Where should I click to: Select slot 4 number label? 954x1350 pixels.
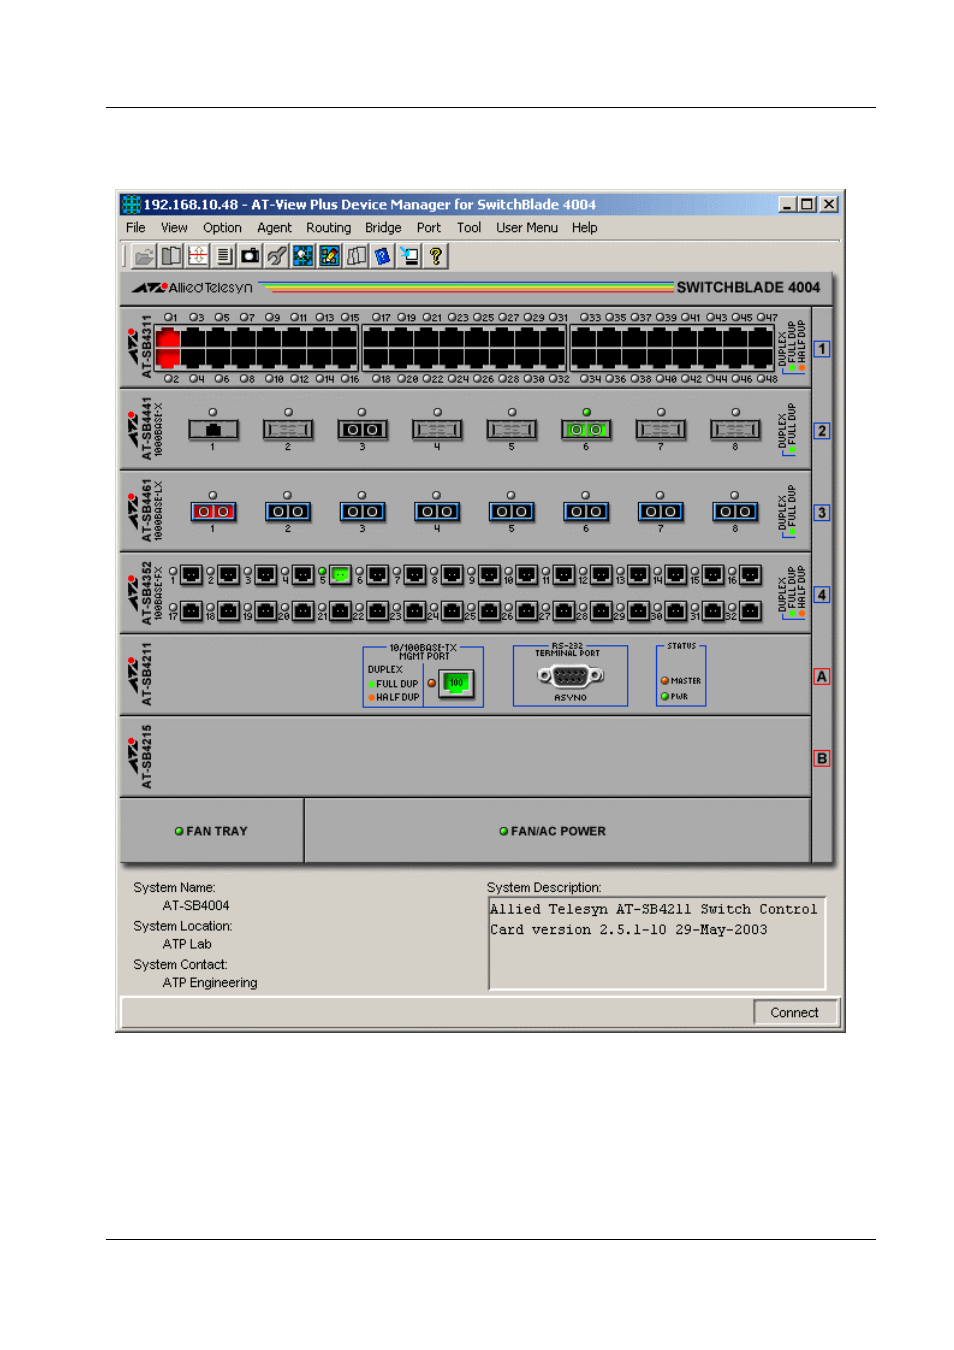821,595
